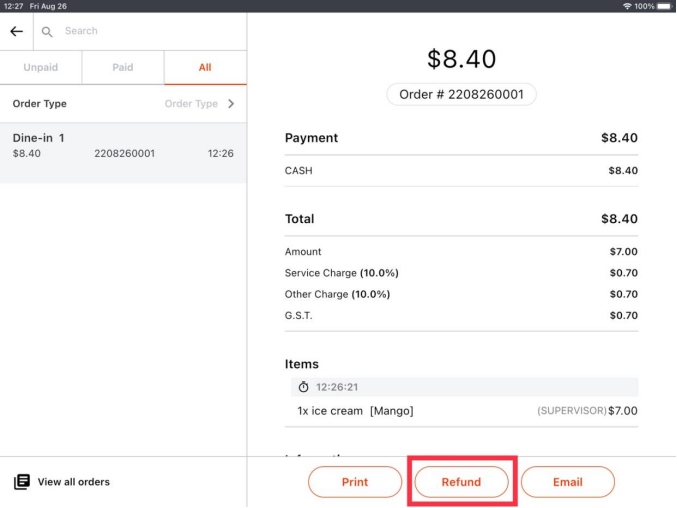Viewport: 677px width, 508px height.
Task: Tap the Wi-Fi icon in status bar
Action: coord(627,6)
